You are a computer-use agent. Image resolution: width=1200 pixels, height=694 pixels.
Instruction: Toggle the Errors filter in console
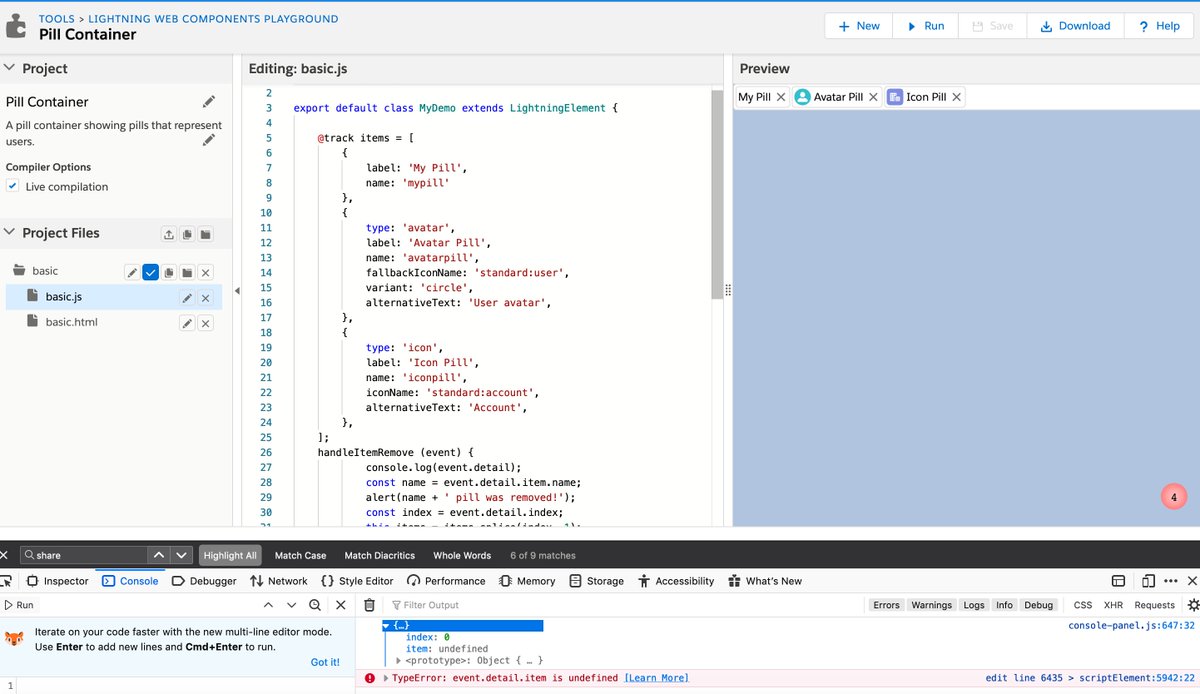point(886,605)
